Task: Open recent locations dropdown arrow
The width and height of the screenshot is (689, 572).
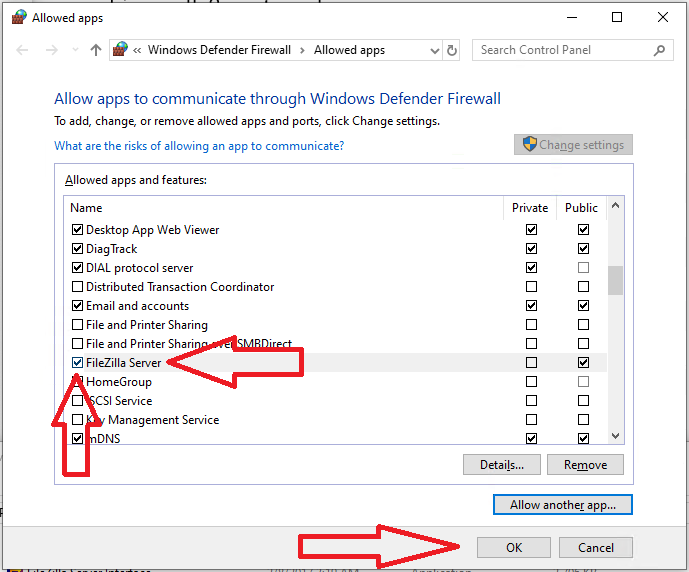Action: click(75, 50)
